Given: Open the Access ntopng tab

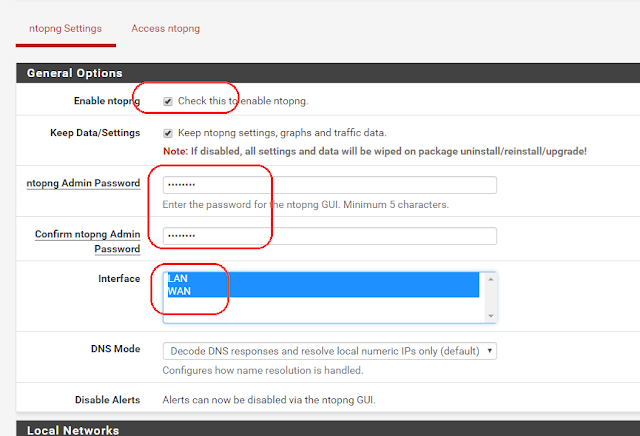Looking at the screenshot, I should tap(165, 29).
